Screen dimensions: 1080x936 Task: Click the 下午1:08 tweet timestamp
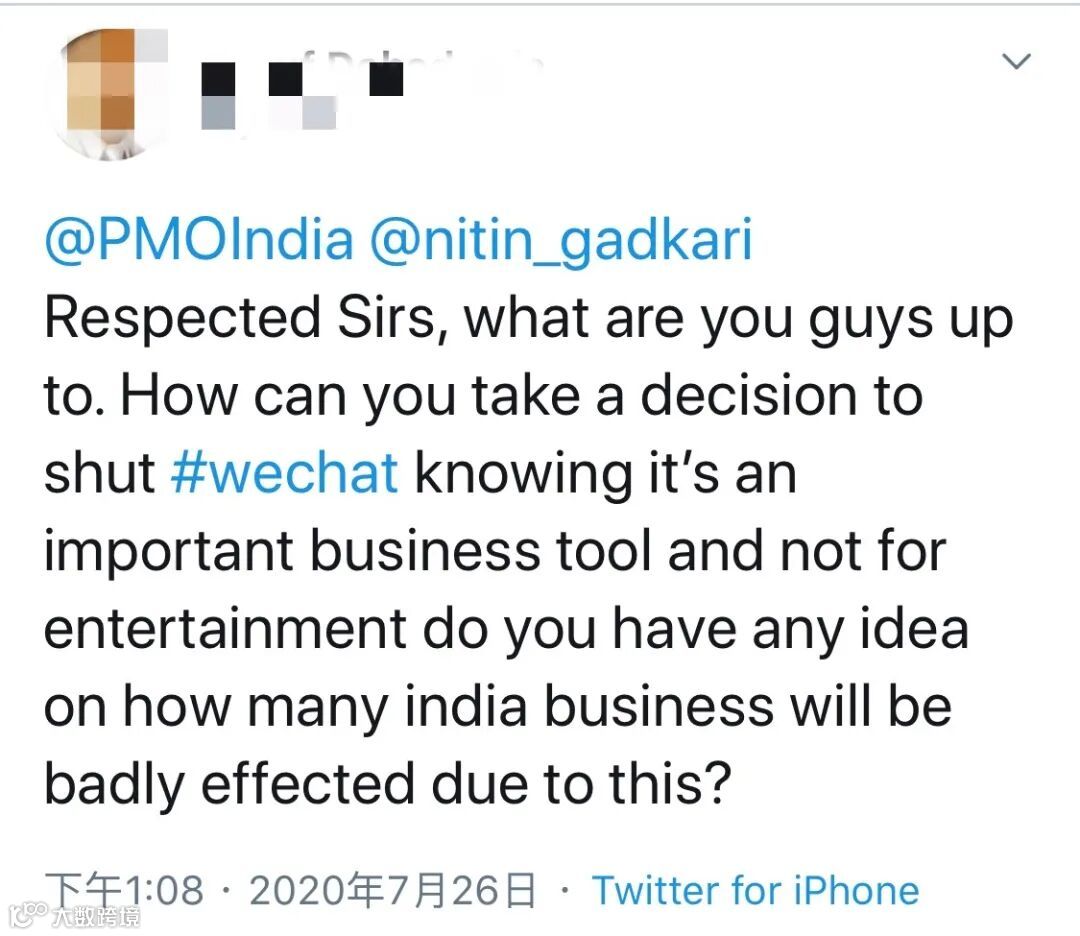coord(125,890)
